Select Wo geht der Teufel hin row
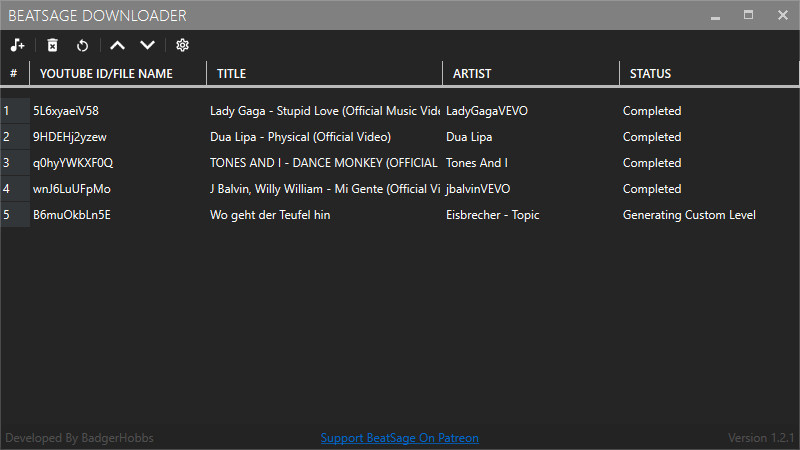Viewport: 800px width, 450px height. (400, 215)
